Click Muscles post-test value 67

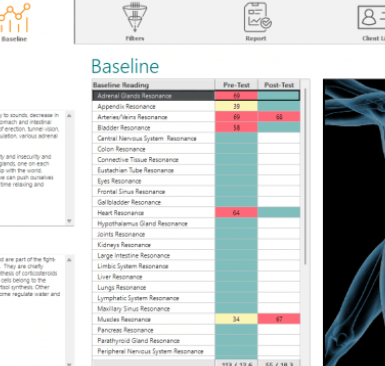pos(279,319)
